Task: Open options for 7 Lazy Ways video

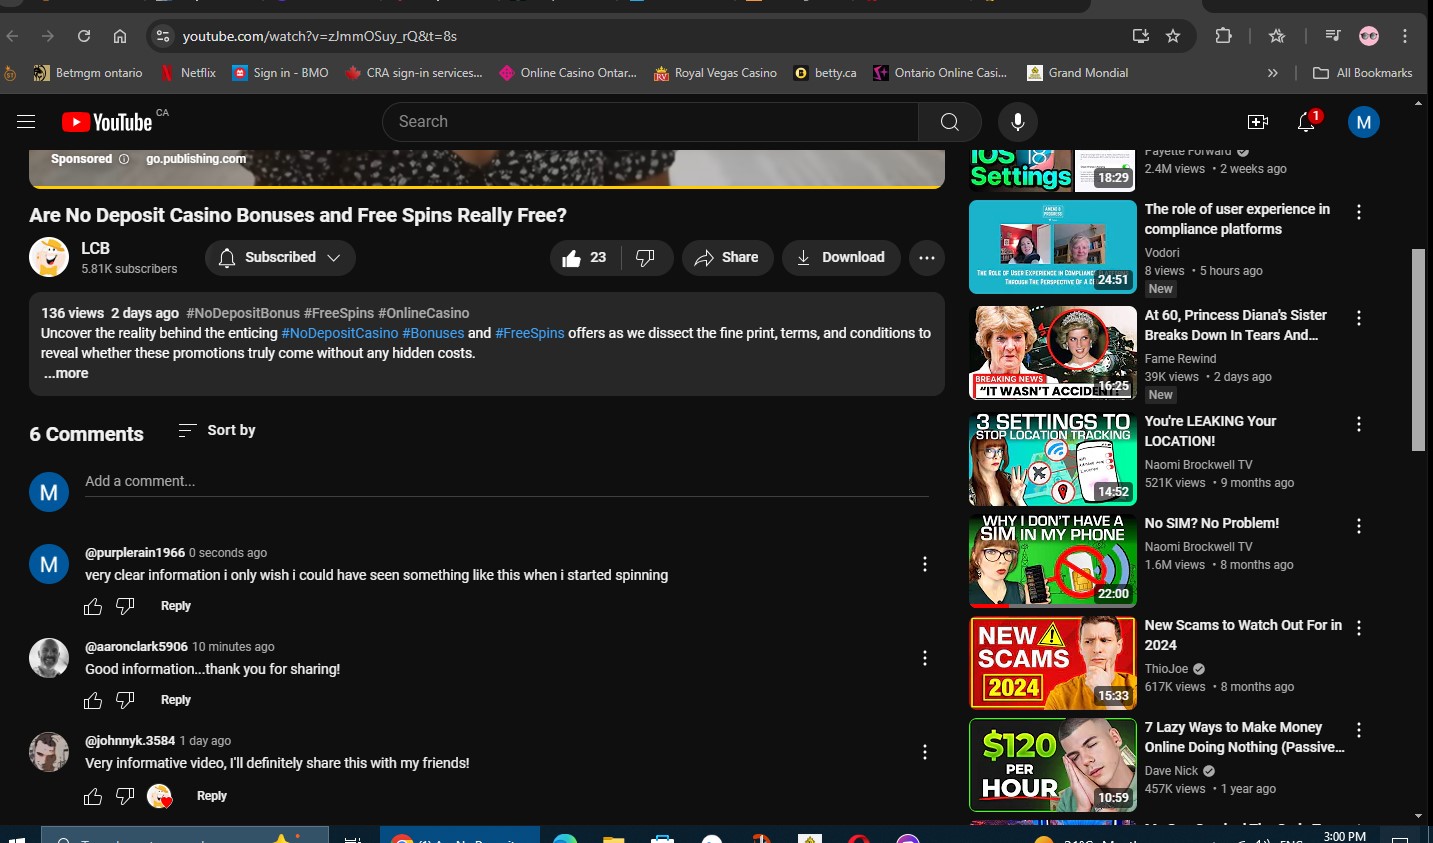Action: coord(1359,730)
